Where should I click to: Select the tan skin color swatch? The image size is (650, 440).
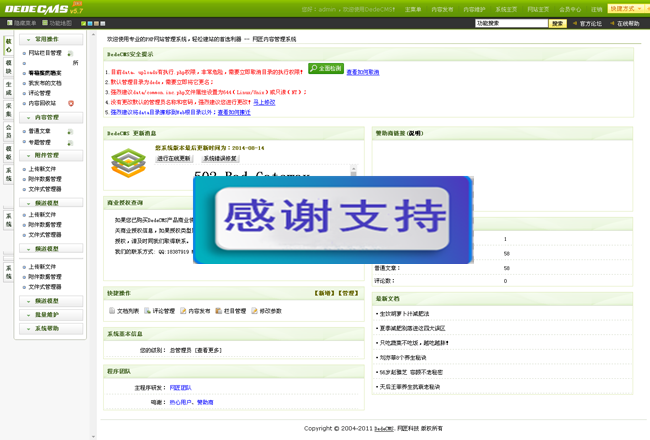(x=96, y=24)
